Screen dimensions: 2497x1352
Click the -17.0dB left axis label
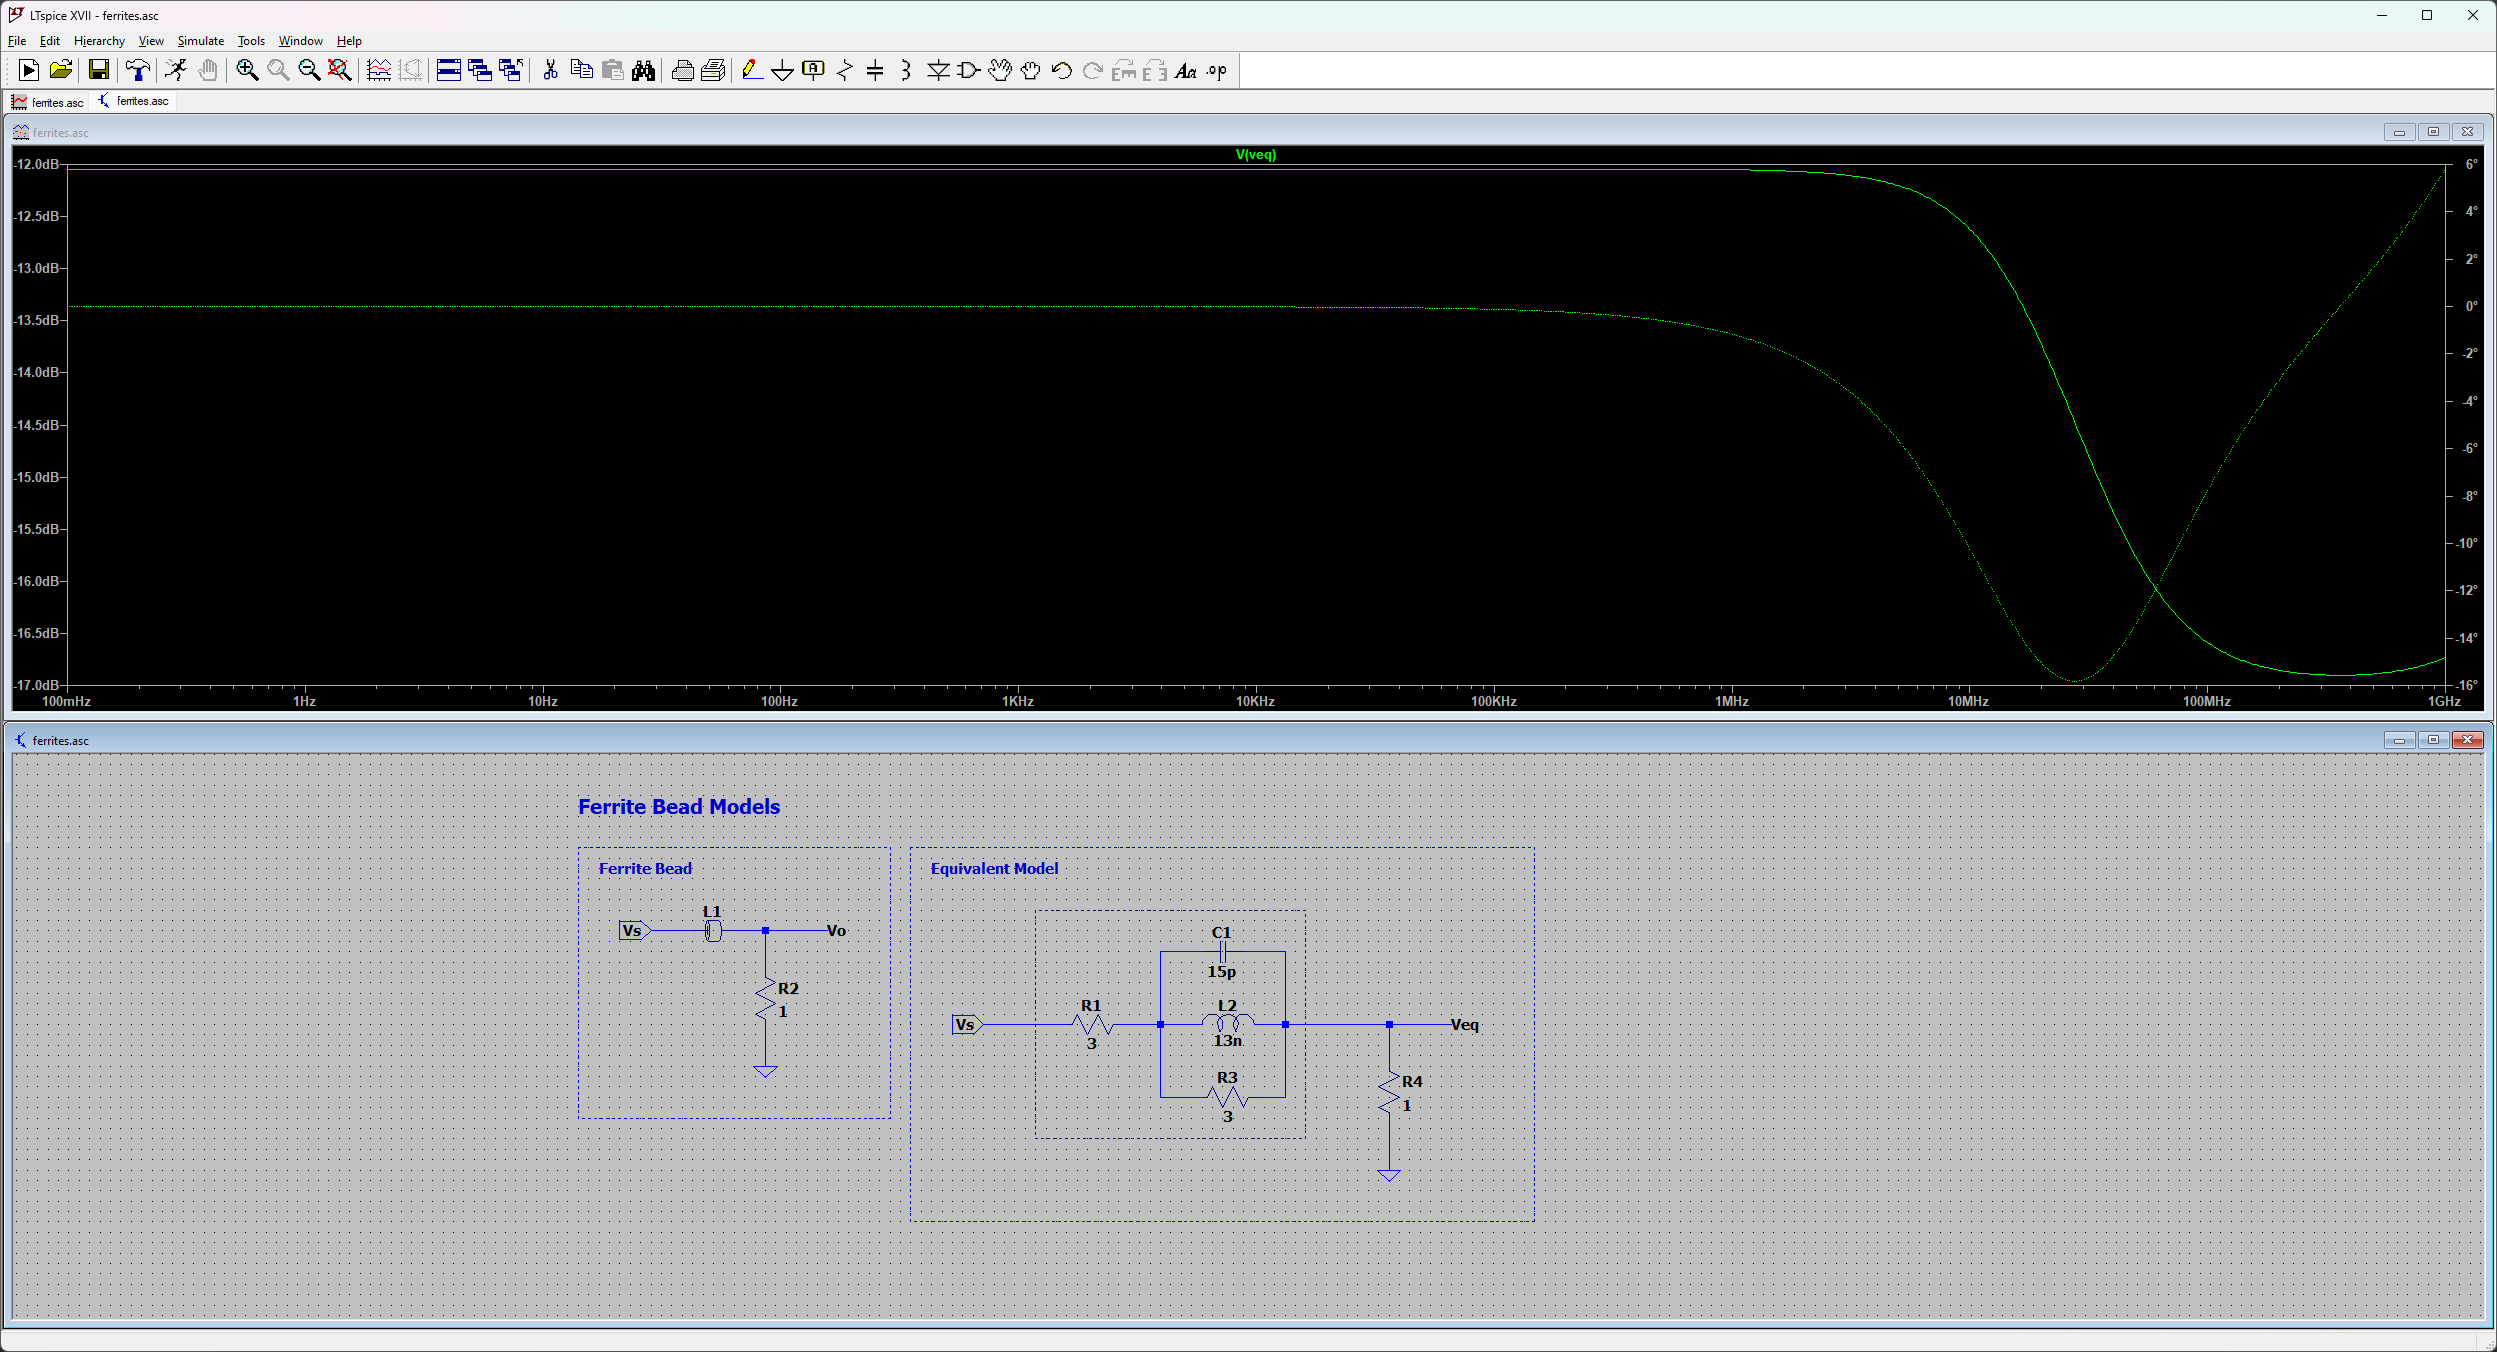click(36, 685)
